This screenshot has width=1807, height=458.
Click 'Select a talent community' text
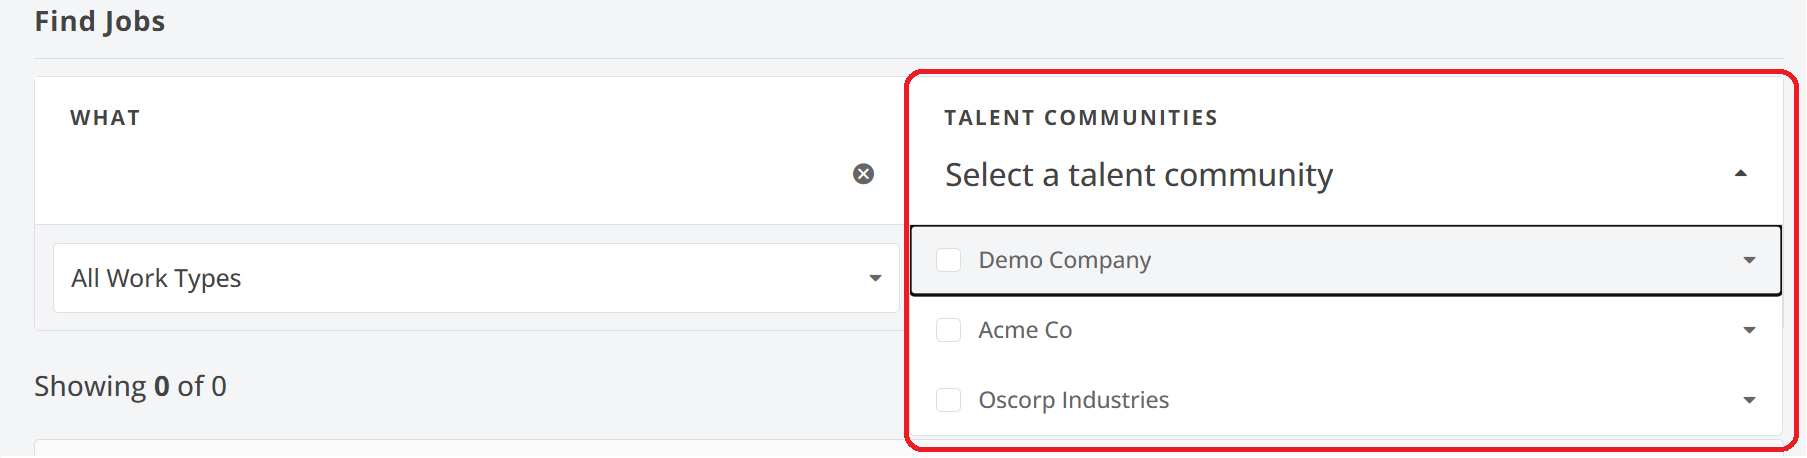click(1138, 175)
